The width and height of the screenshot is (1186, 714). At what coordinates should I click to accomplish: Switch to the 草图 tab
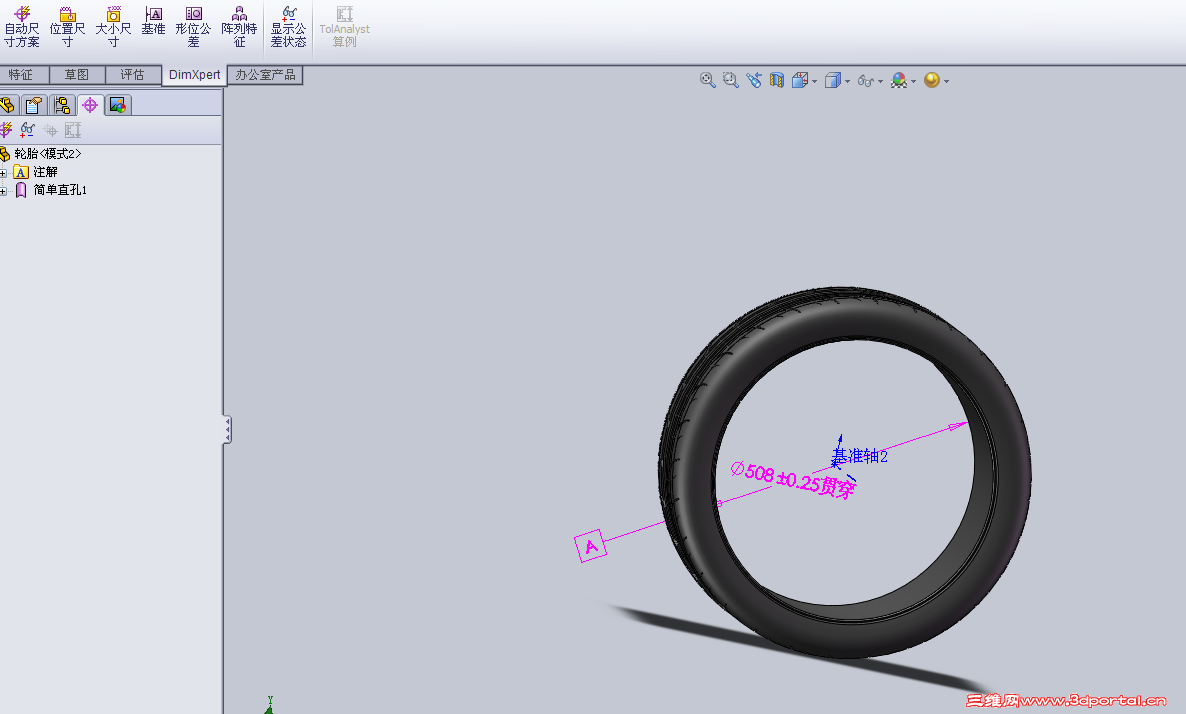tap(77, 75)
